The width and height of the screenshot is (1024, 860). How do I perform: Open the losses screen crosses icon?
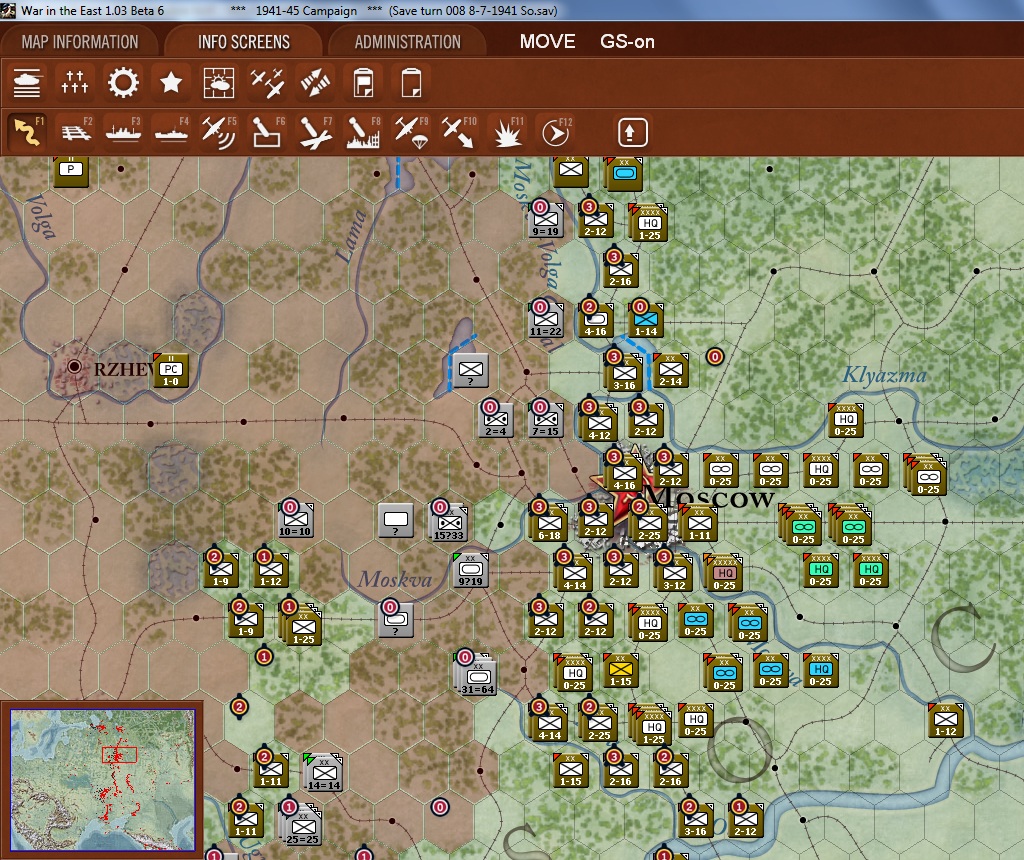coord(74,83)
